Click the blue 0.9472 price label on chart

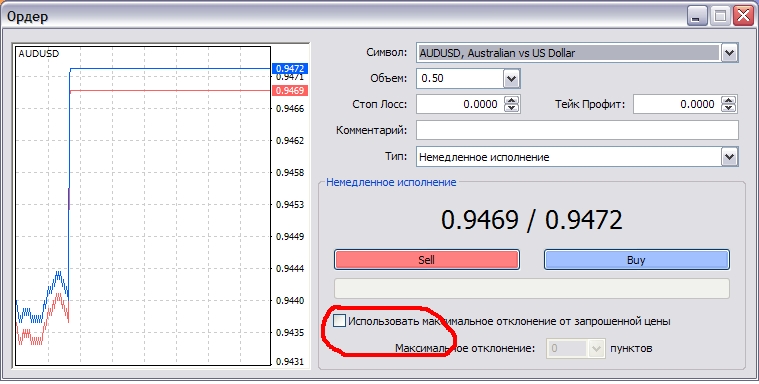(x=289, y=69)
